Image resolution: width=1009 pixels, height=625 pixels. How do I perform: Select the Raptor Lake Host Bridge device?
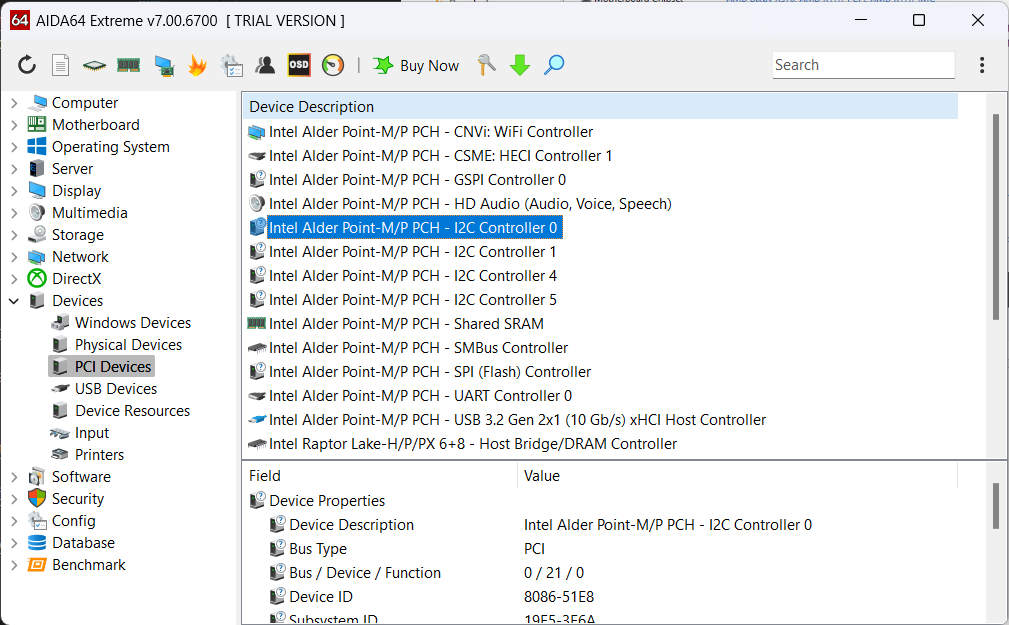pyautogui.click(x=473, y=444)
